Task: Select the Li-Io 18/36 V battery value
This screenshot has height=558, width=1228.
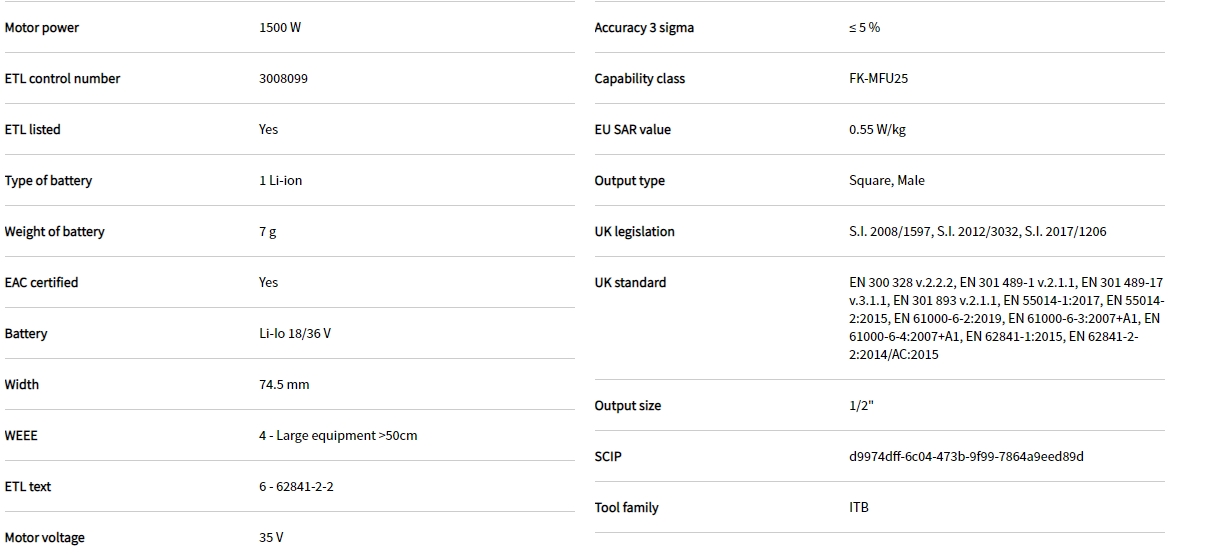Action: (x=294, y=334)
